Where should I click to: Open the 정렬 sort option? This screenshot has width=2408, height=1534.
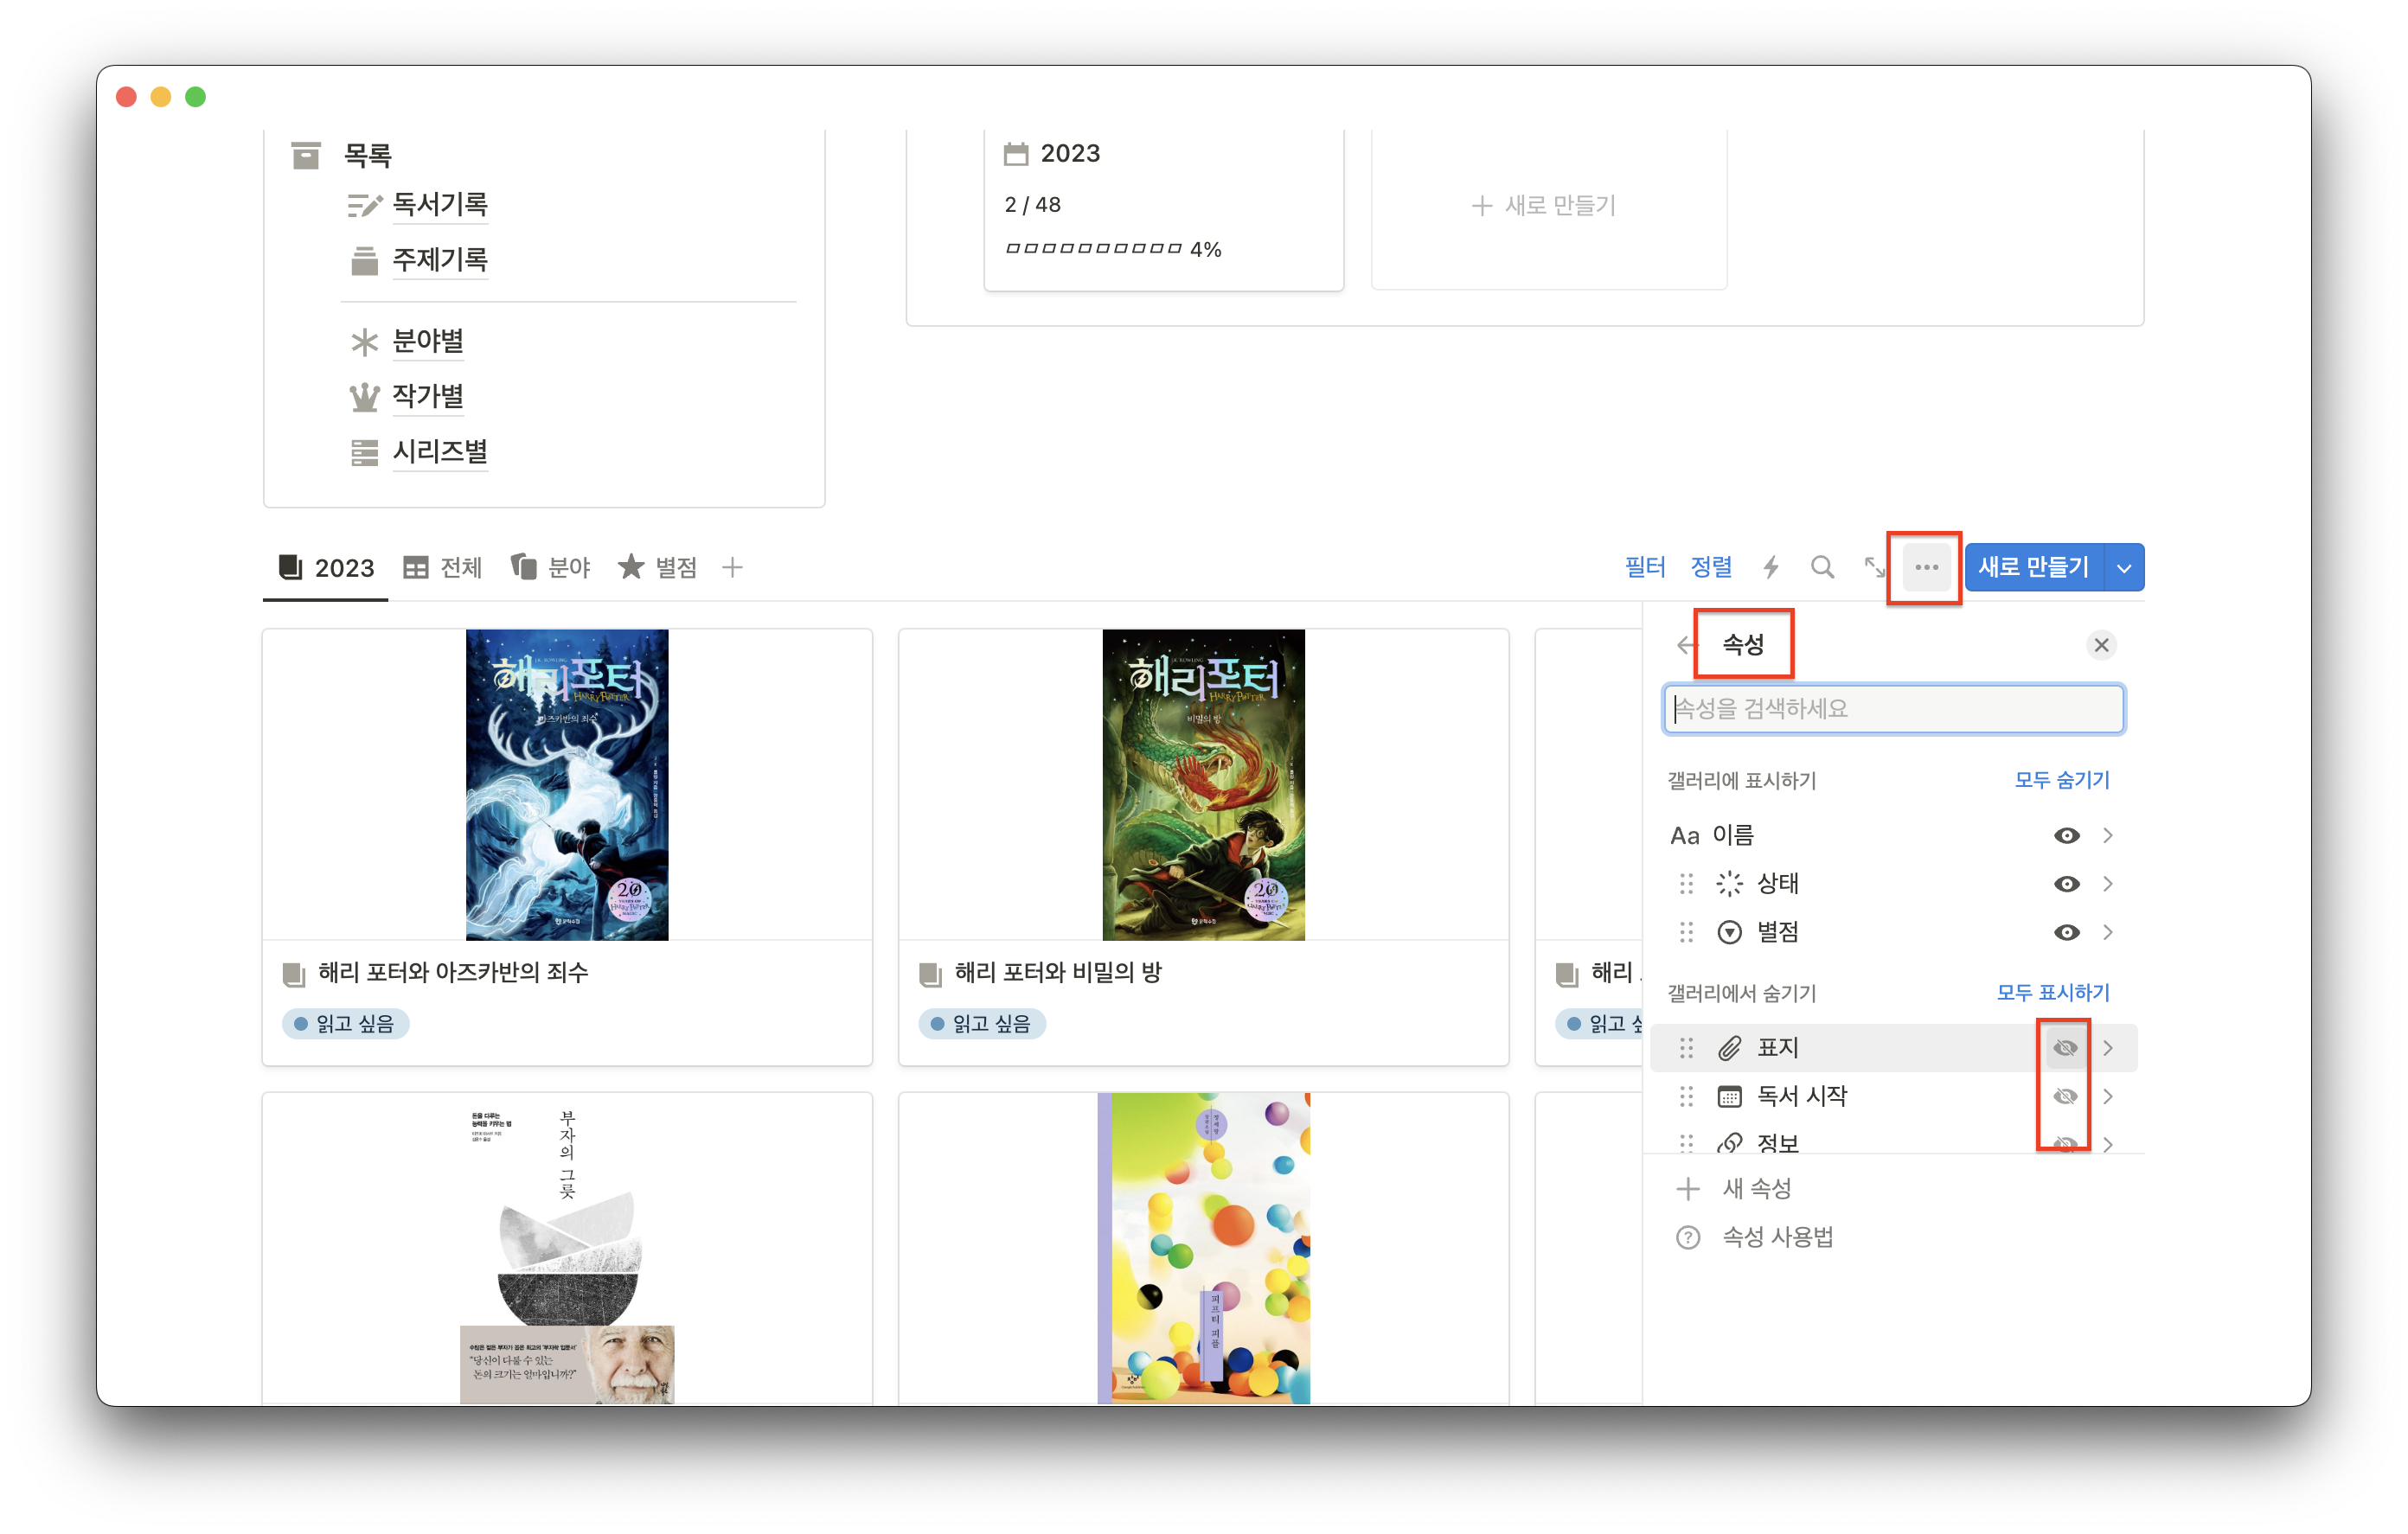pyautogui.click(x=1711, y=568)
